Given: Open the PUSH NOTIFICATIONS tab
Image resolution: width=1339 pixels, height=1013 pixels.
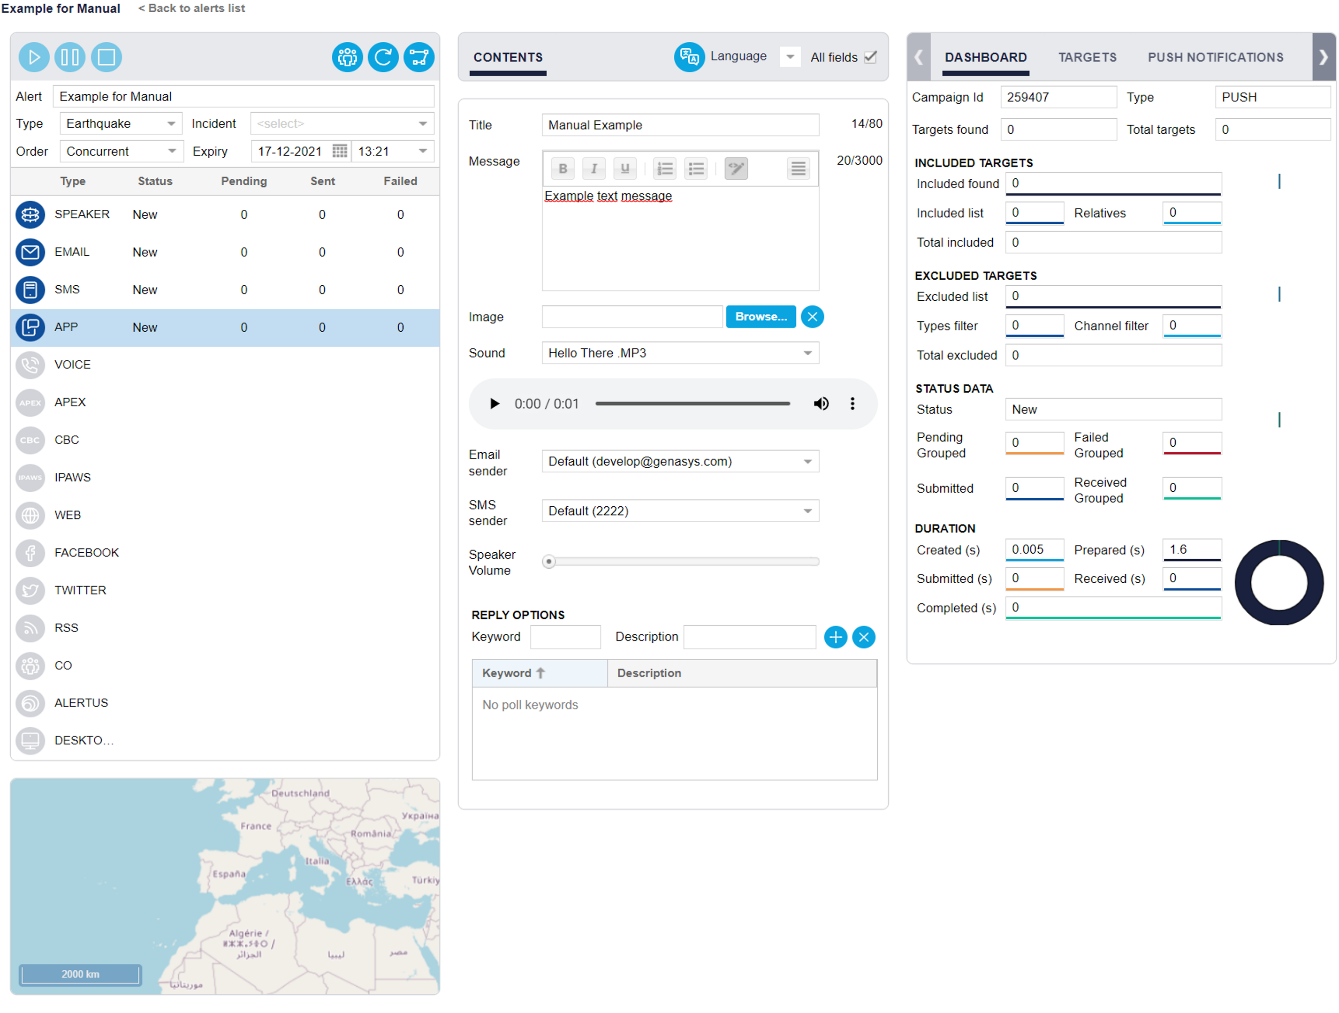Looking at the screenshot, I should [x=1215, y=57].
